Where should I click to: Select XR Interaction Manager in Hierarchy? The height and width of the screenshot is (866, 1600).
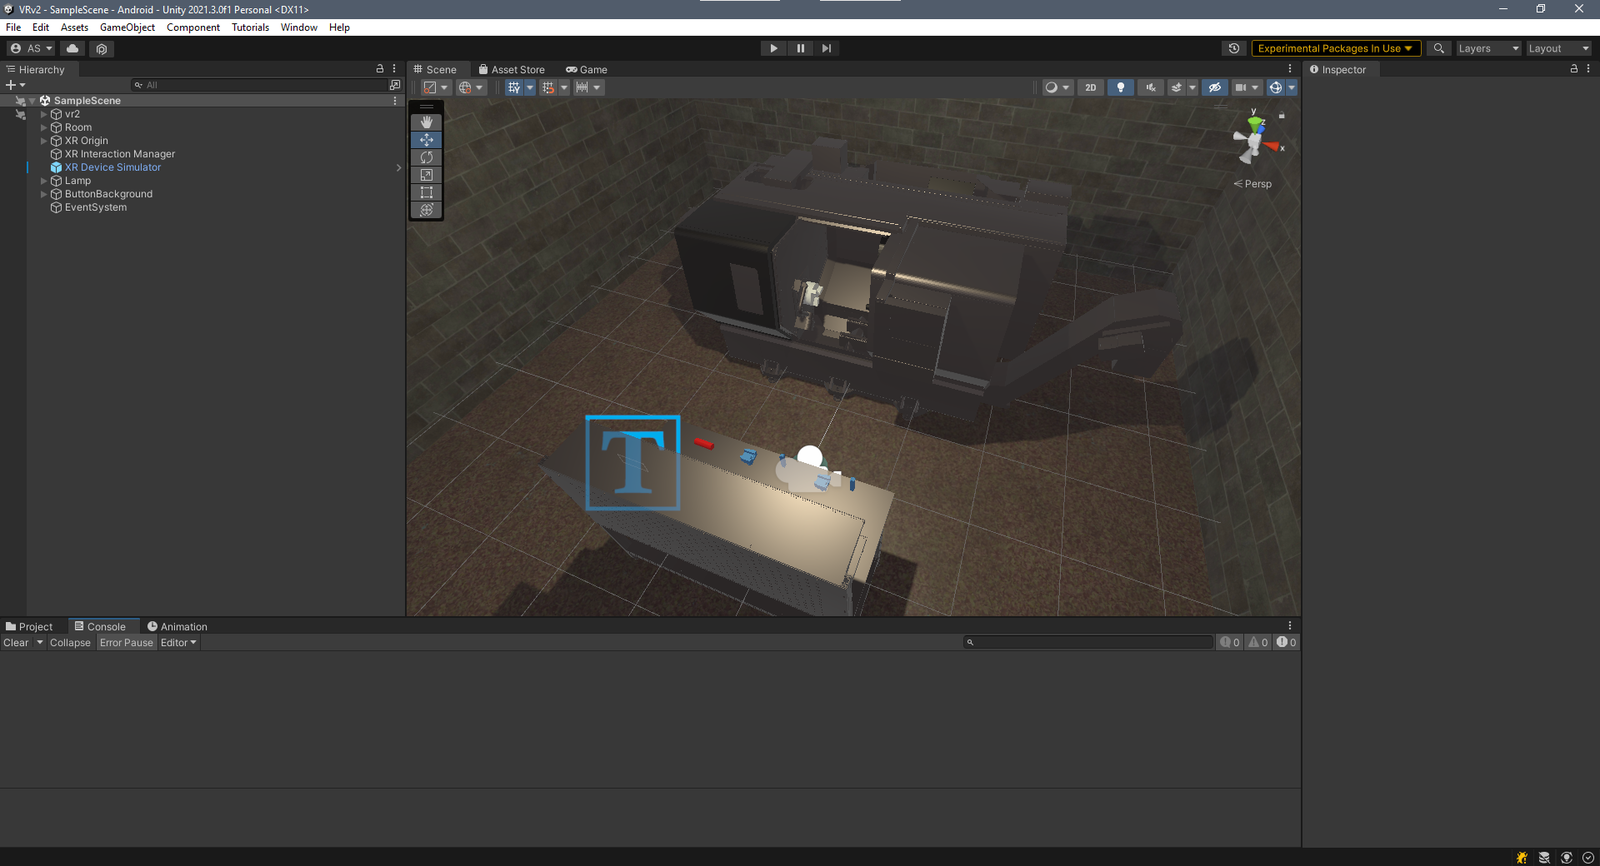point(119,154)
